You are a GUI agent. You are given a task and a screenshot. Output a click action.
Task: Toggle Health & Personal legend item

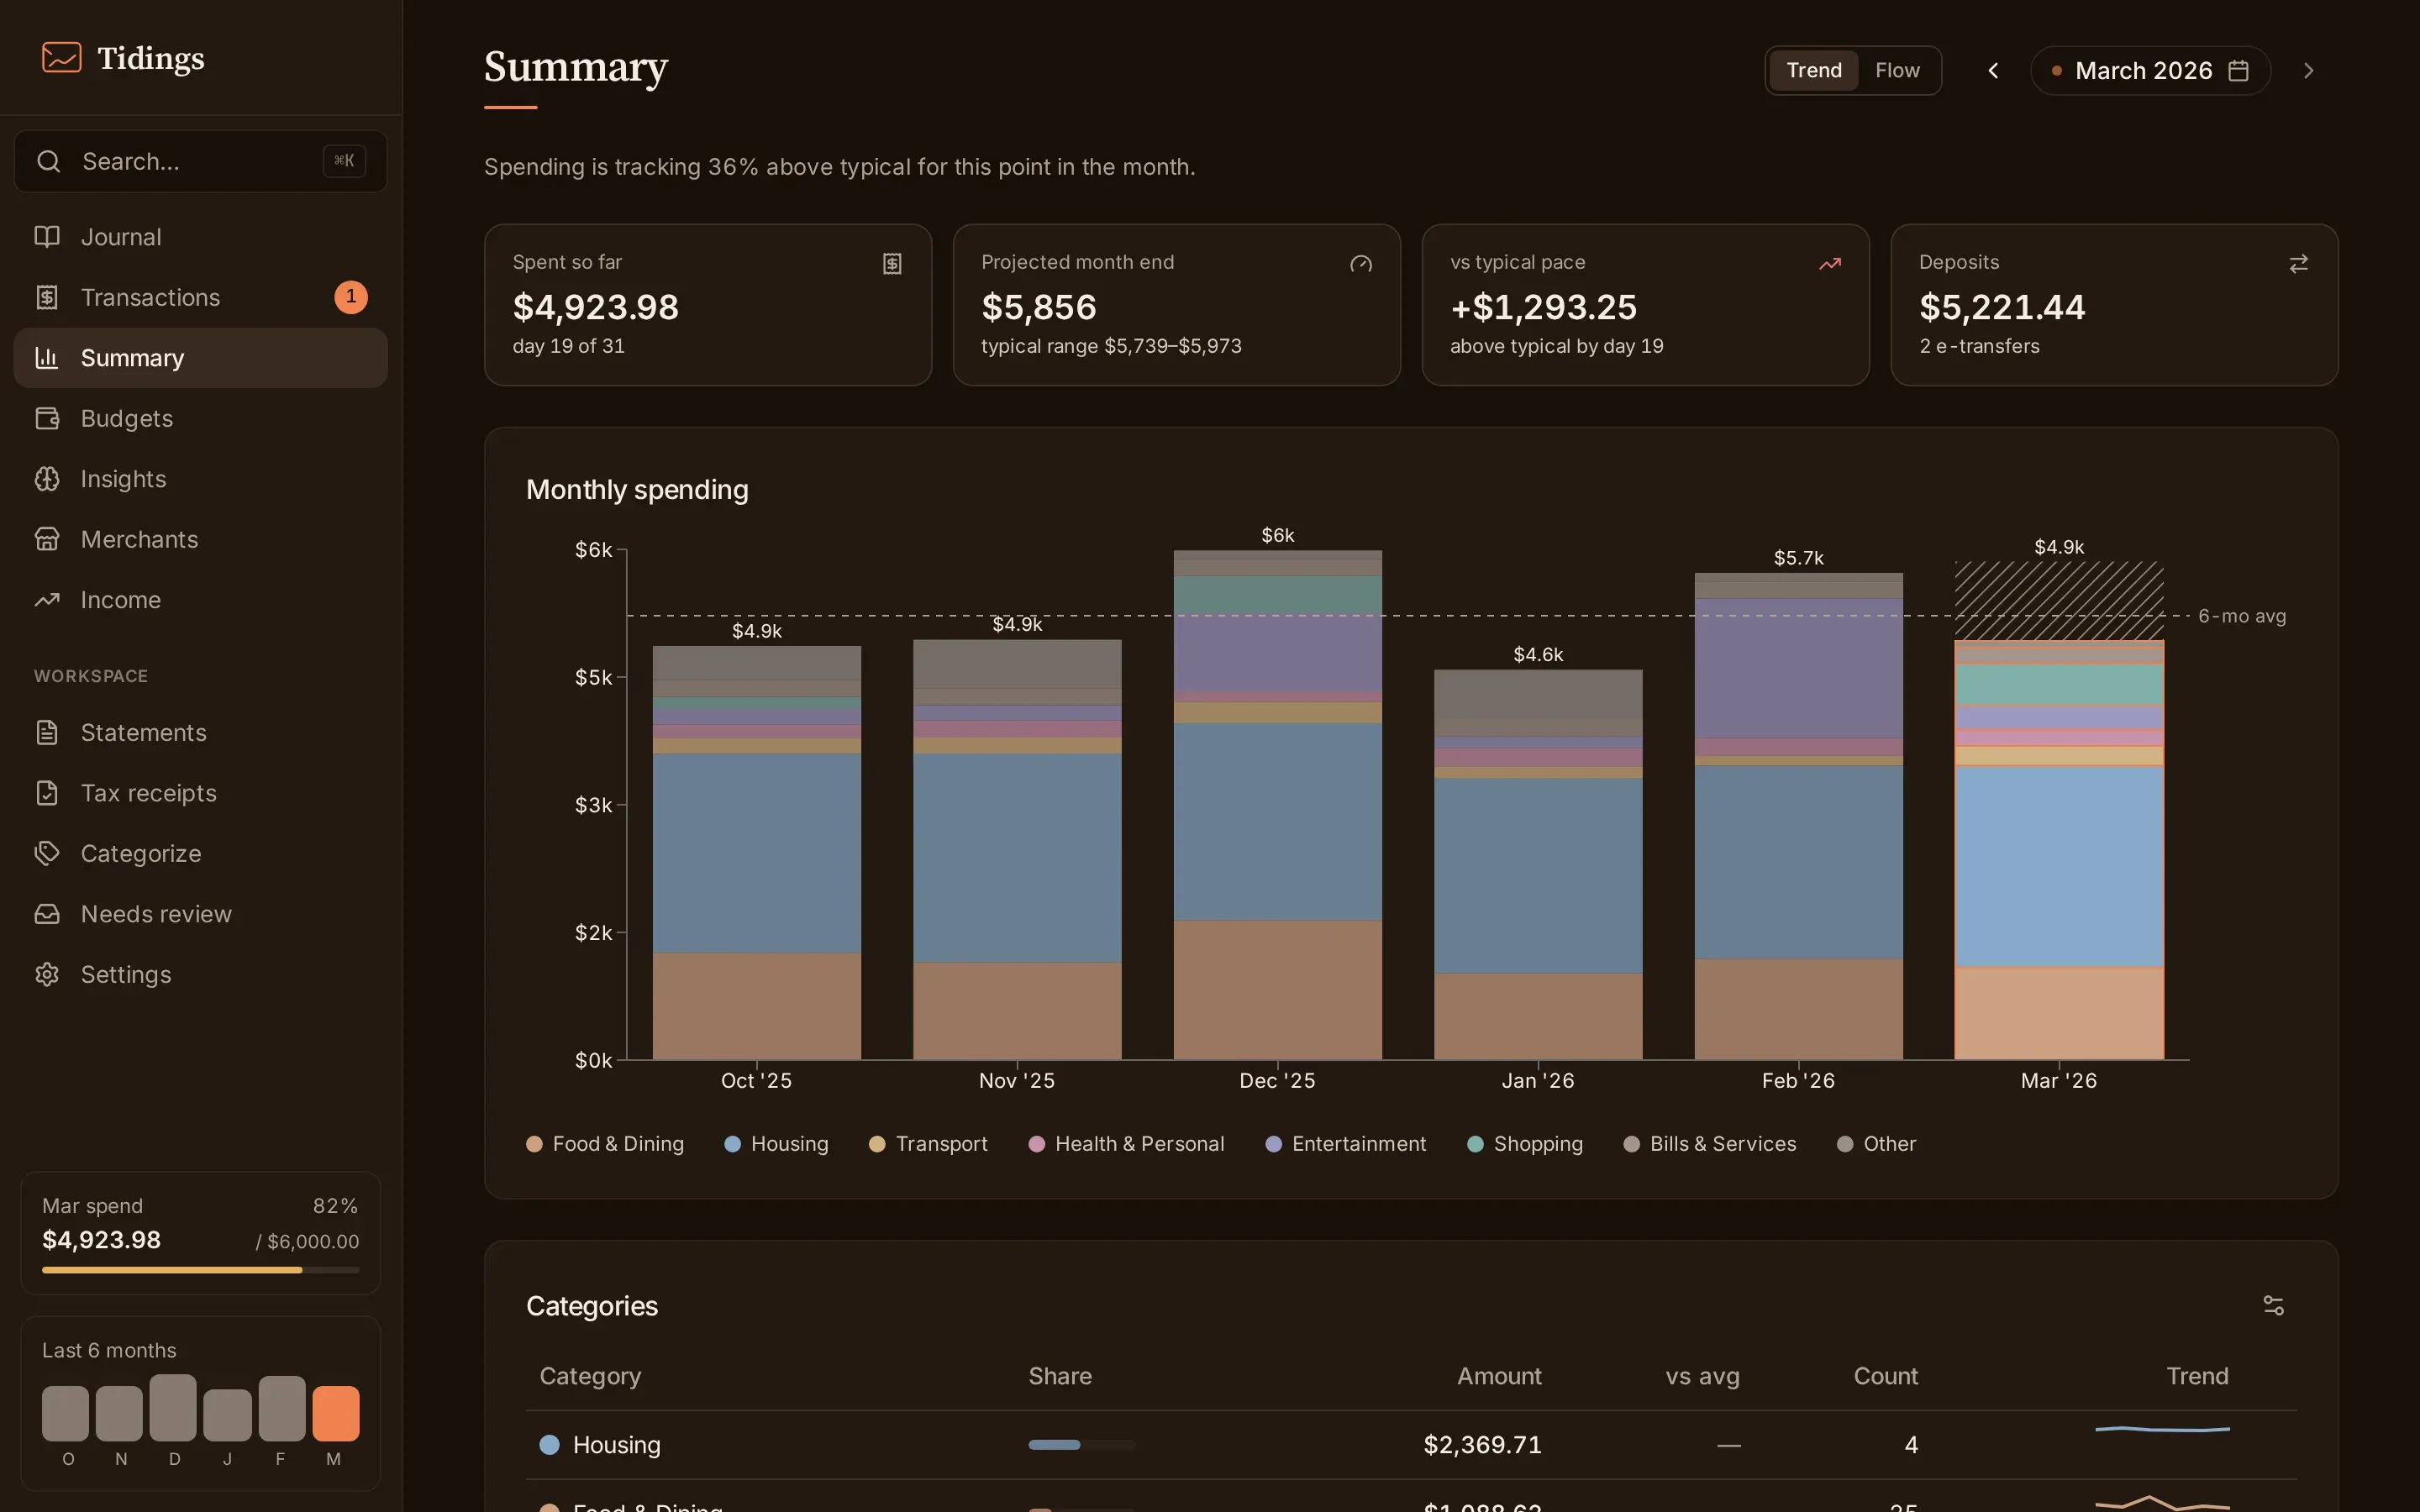point(1126,1144)
